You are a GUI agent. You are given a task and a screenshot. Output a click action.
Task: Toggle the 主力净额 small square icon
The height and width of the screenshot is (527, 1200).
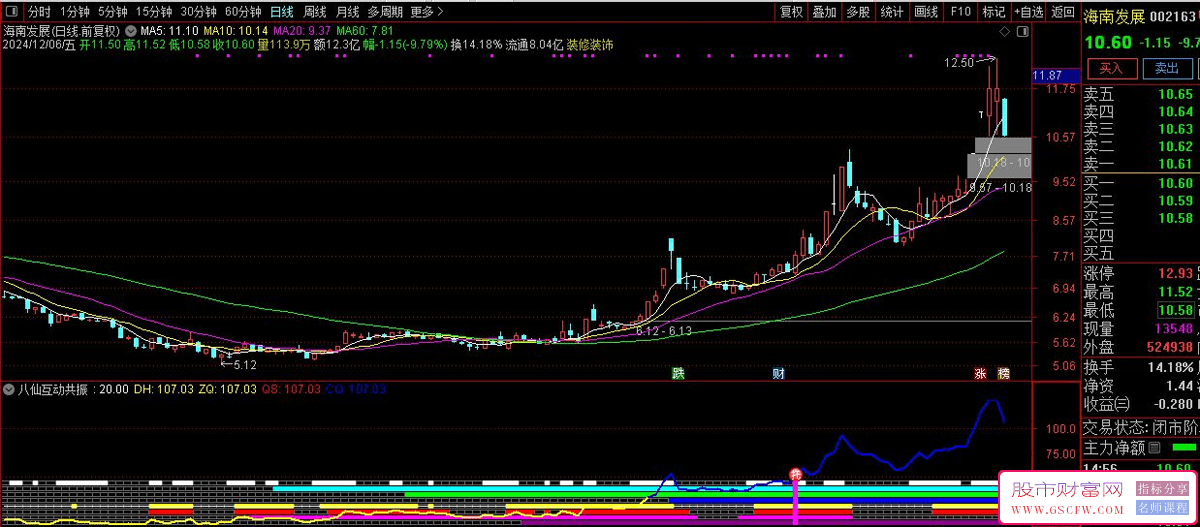tap(1155, 447)
